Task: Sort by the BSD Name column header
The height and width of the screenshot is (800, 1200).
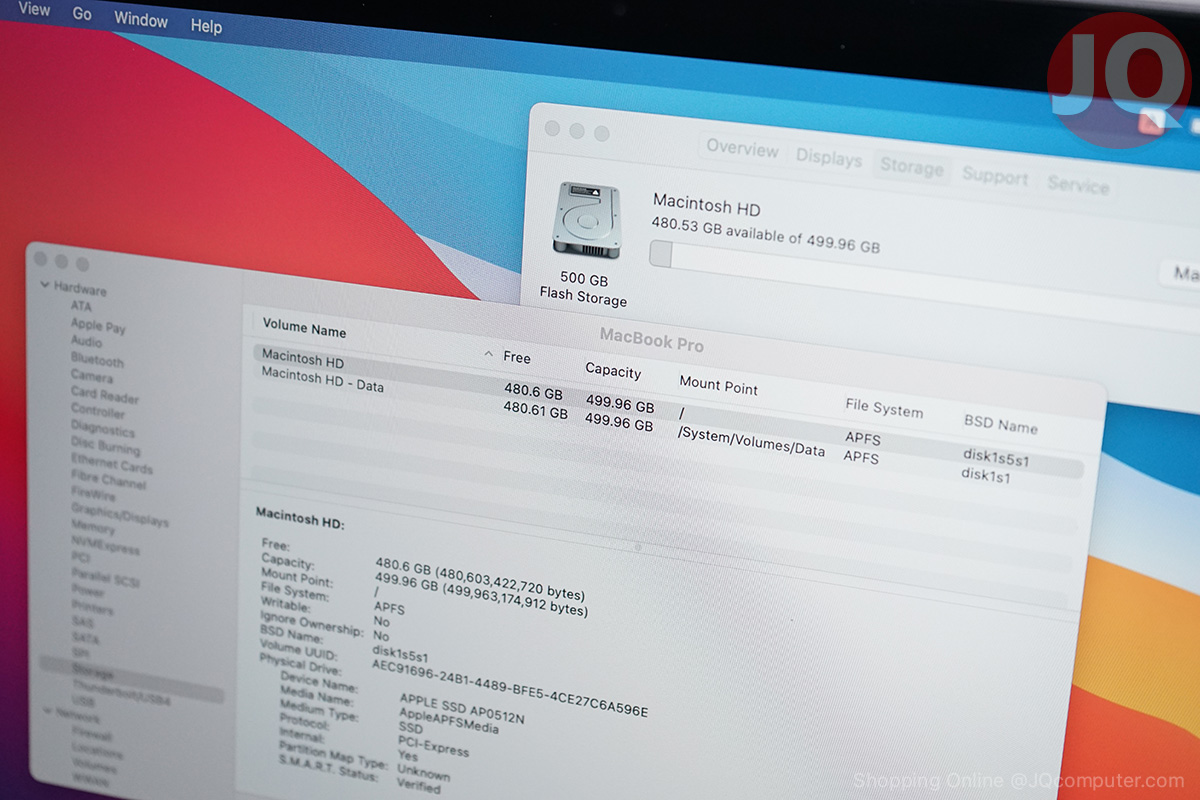Action: pyautogui.click(x=1001, y=424)
